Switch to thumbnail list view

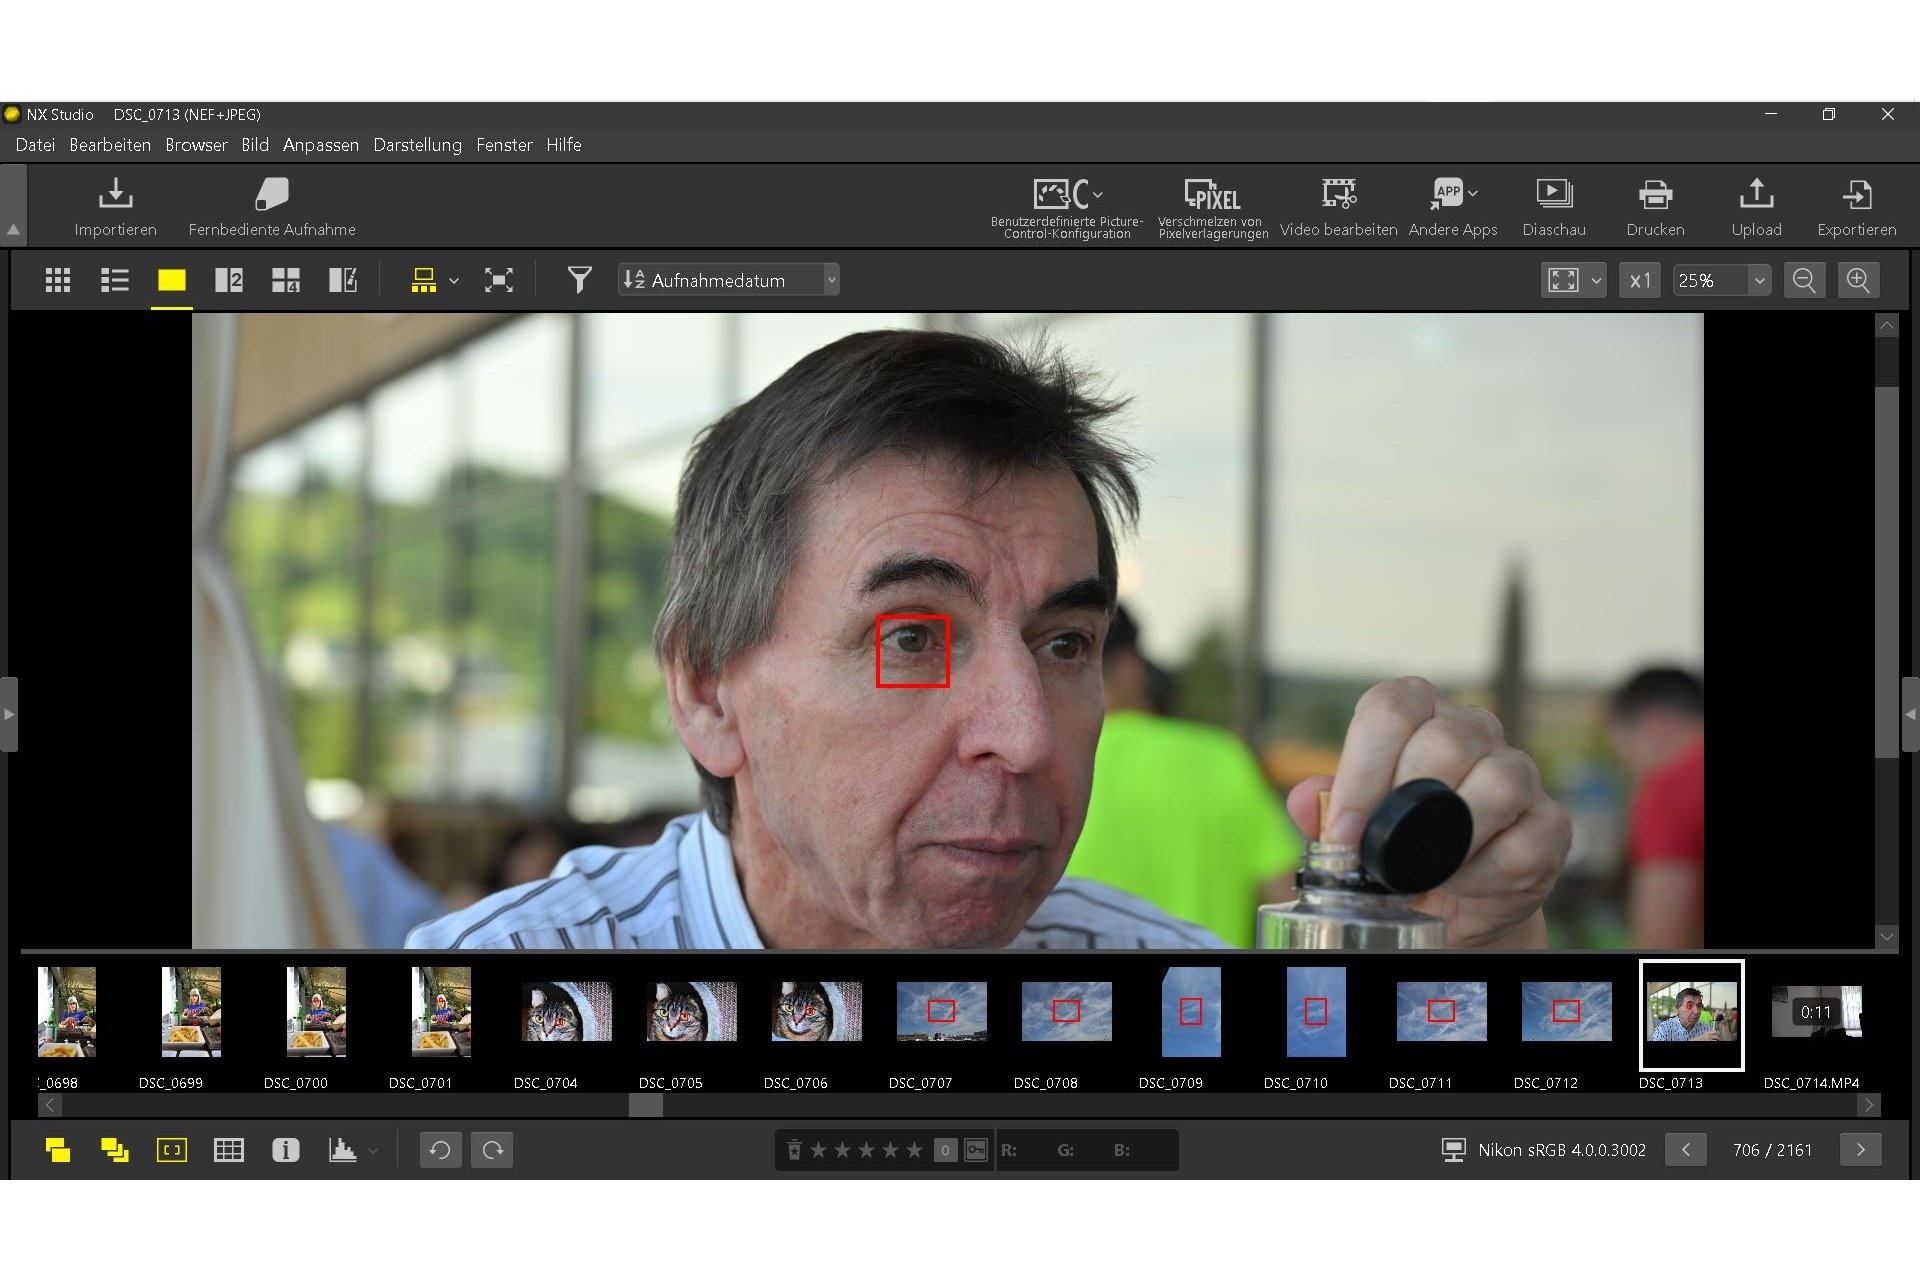coord(115,280)
